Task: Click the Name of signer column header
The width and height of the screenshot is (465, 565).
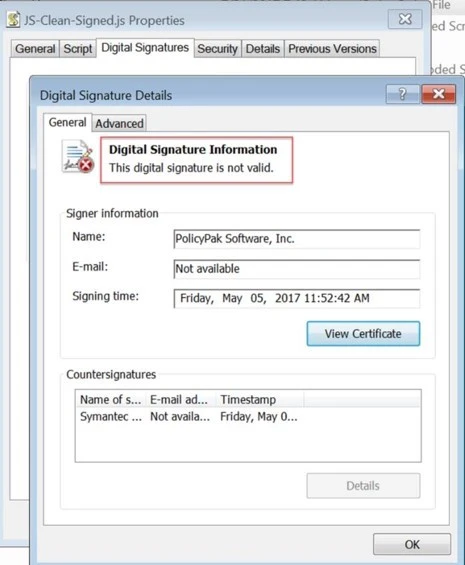Action: point(110,399)
